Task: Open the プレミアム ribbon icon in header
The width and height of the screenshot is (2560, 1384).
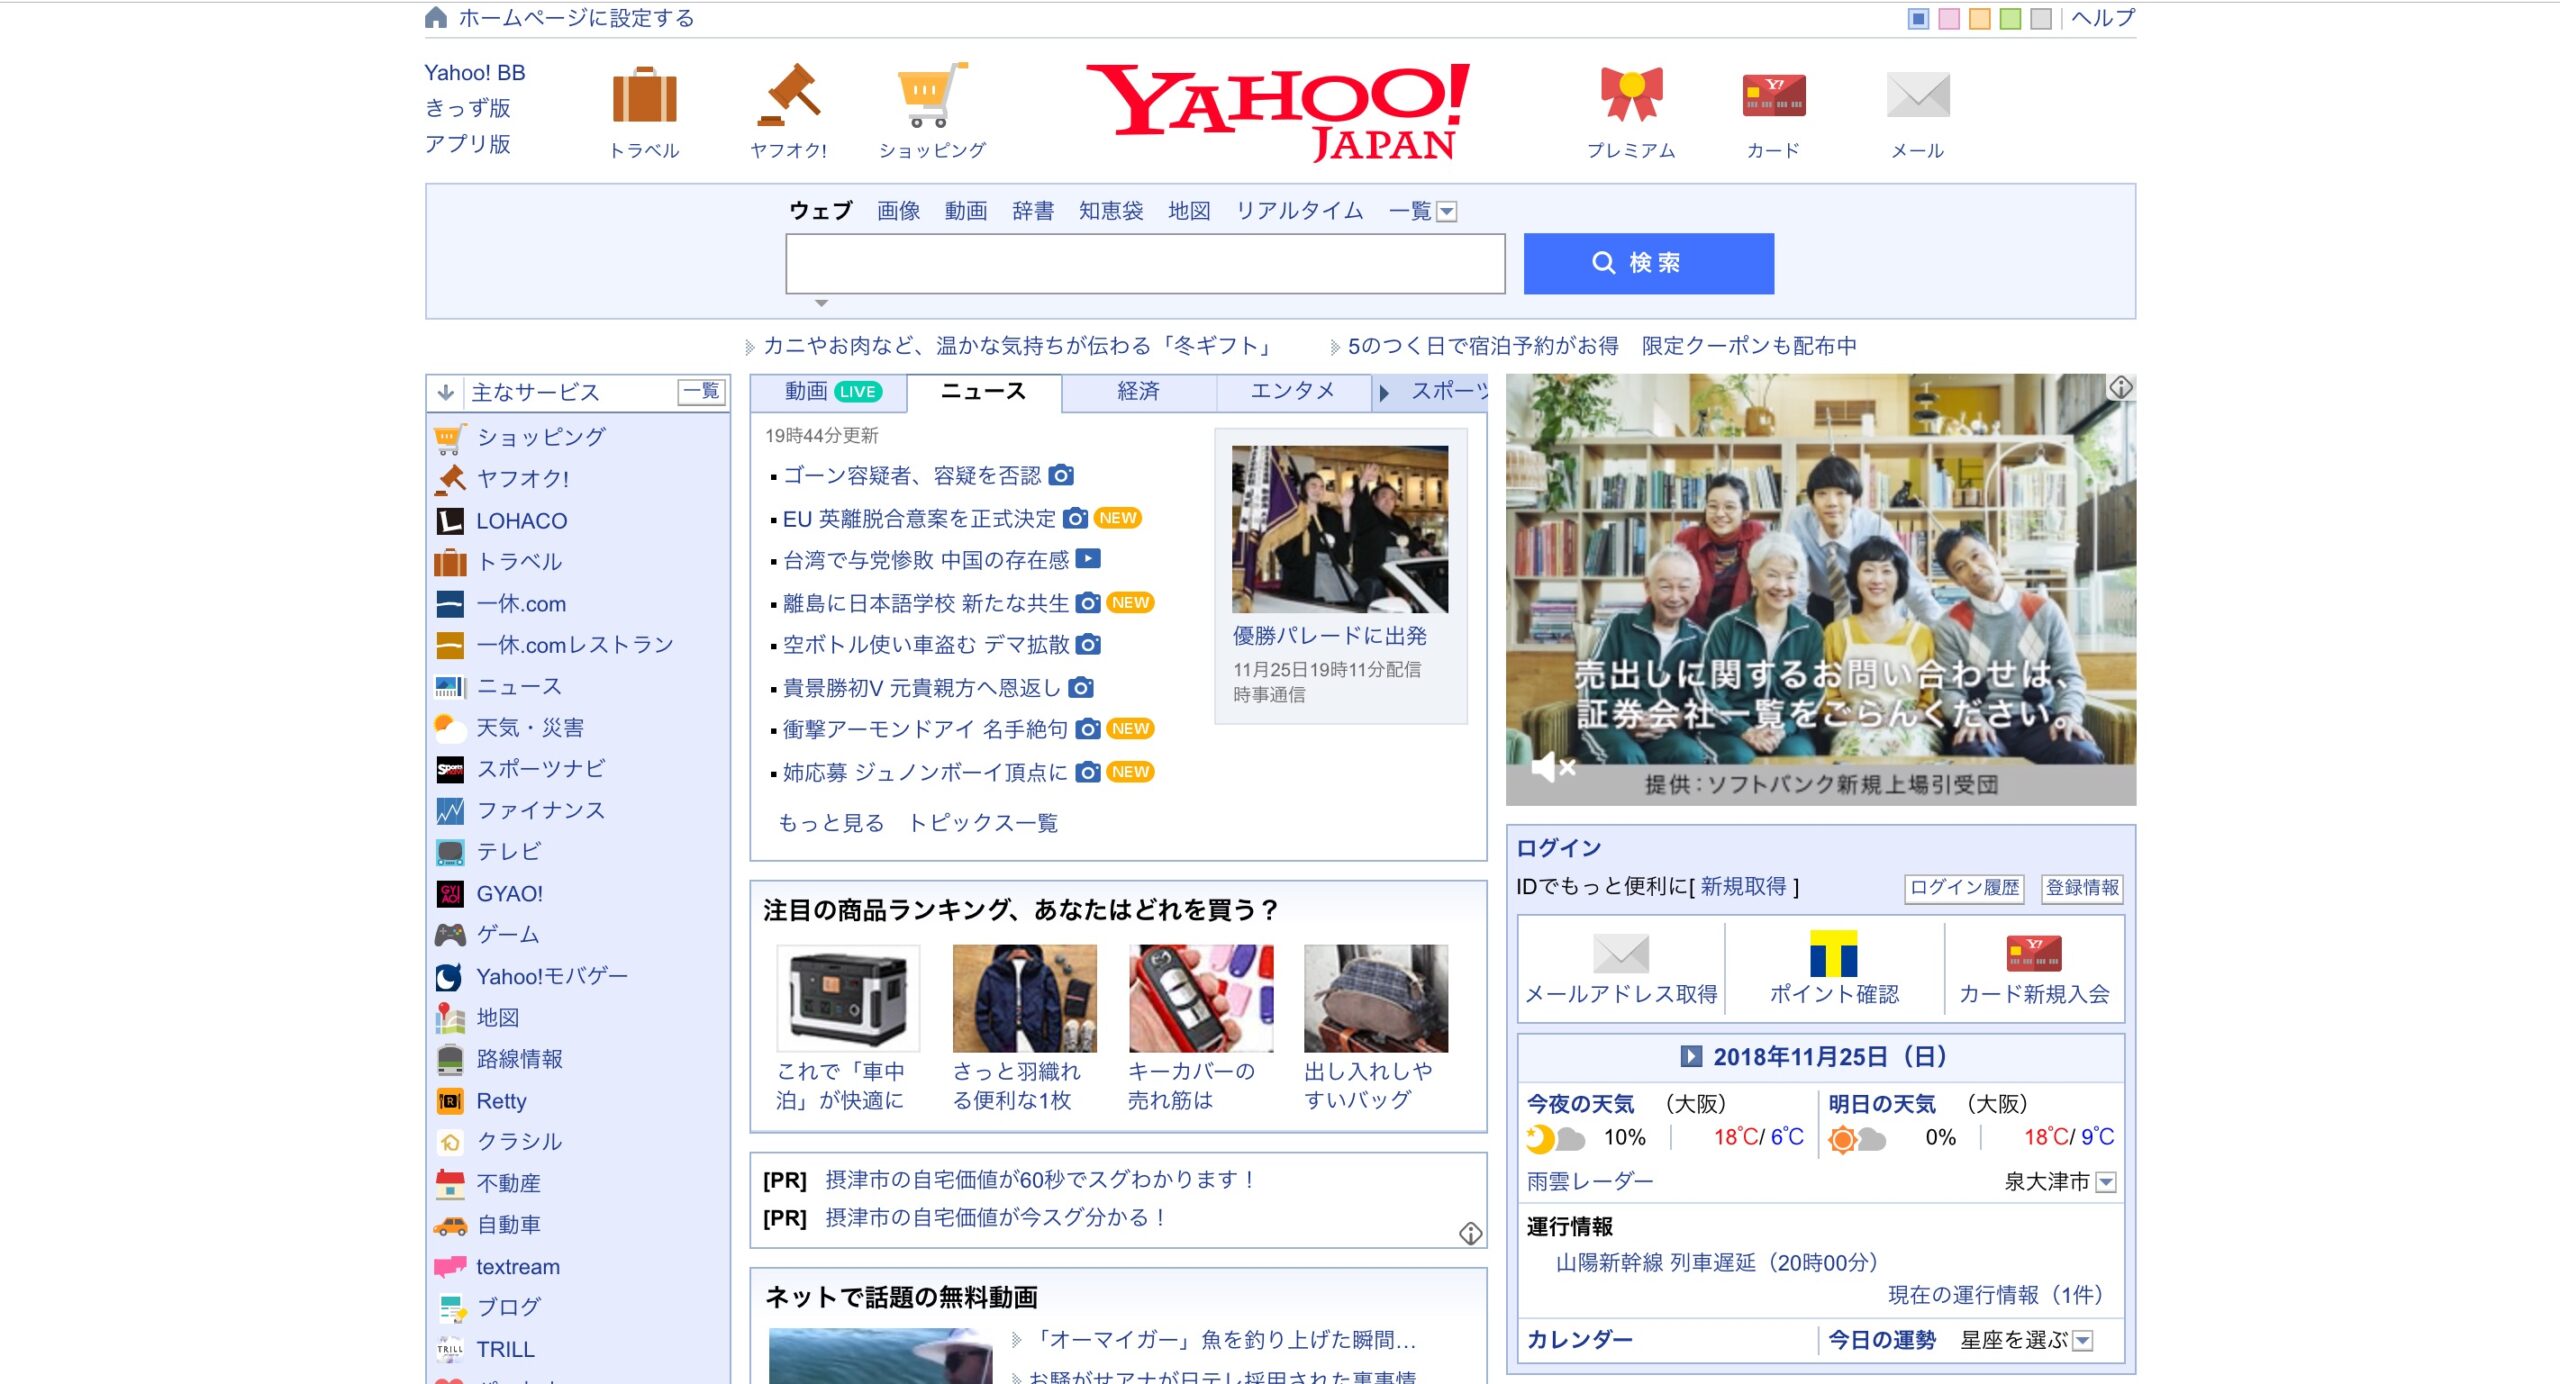Action: pos(1631,94)
